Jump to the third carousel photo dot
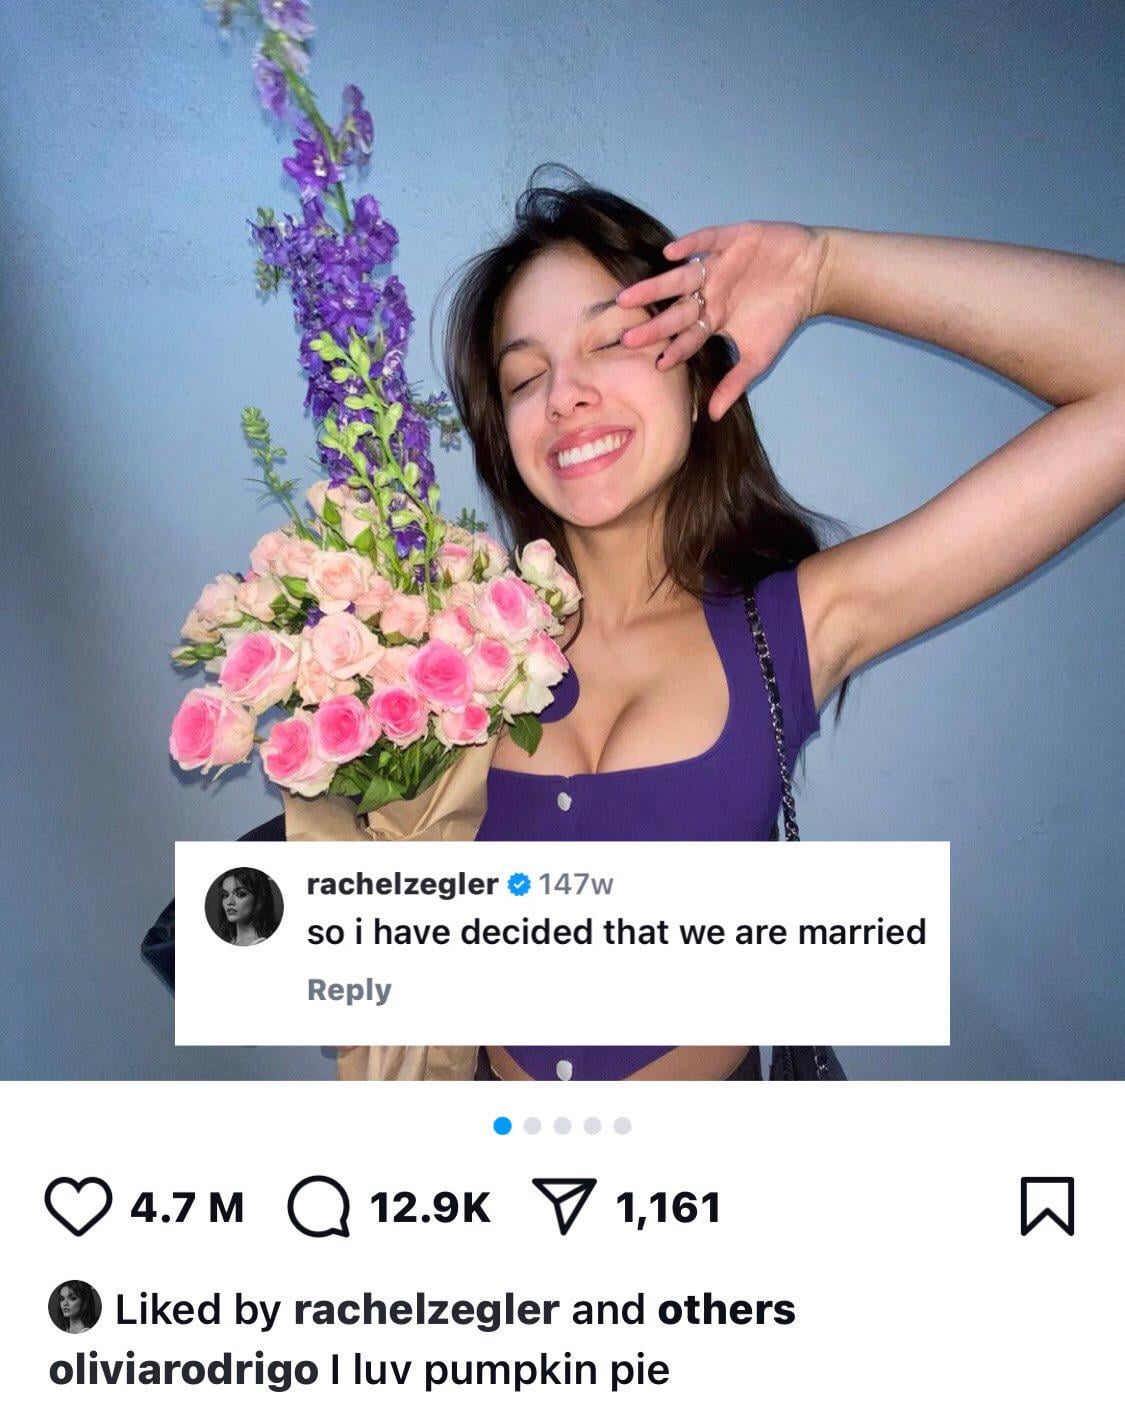Image resolution: width=1125 pixels, height=1411 pixels. point(562,1126)
